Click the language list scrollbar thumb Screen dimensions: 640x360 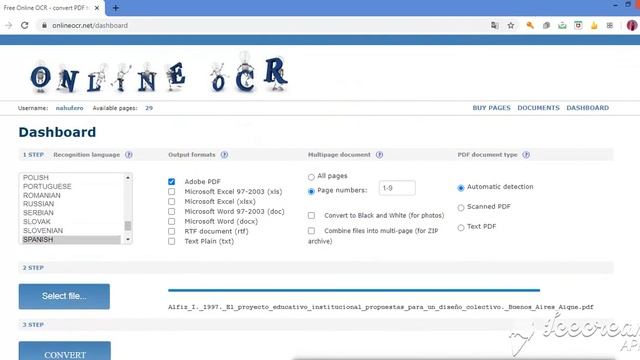tap(128, 226)
